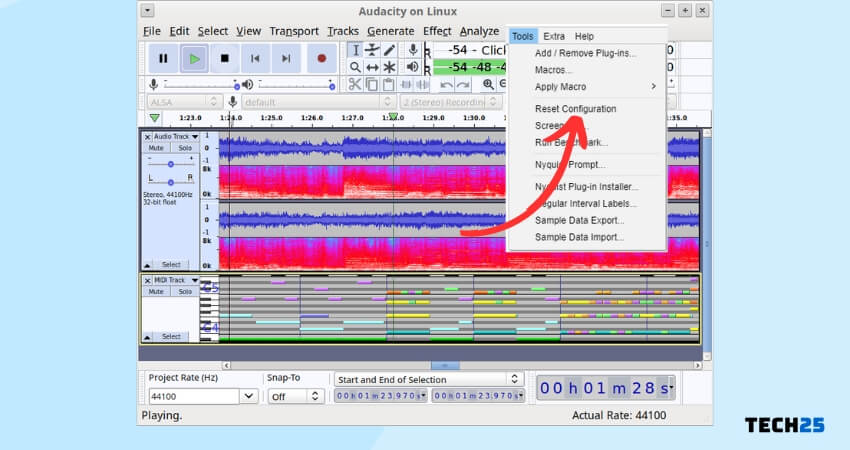This screenshot has width=850, height=450.
Task: Open the Transport menu
Action: click(x=294, y=31)
